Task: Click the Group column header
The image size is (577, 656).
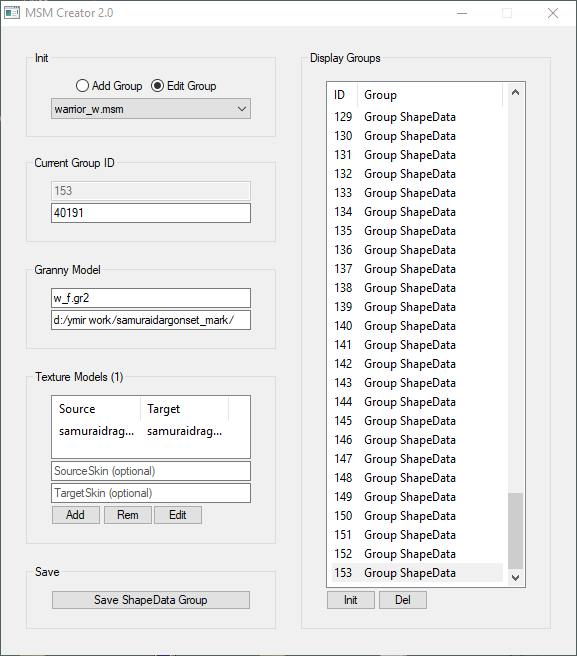Action: [x=430, y=95]
